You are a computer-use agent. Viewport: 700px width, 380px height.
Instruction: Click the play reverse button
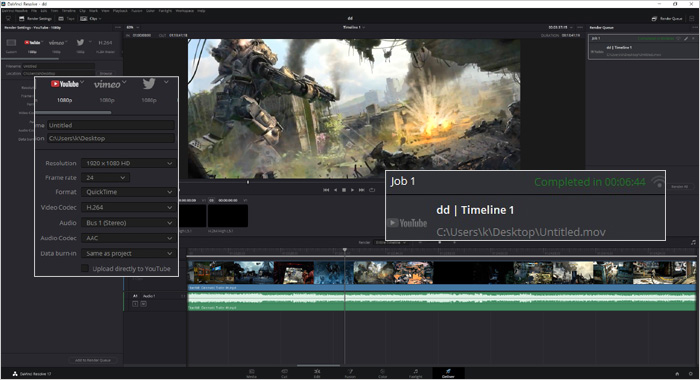click(335, 190)
